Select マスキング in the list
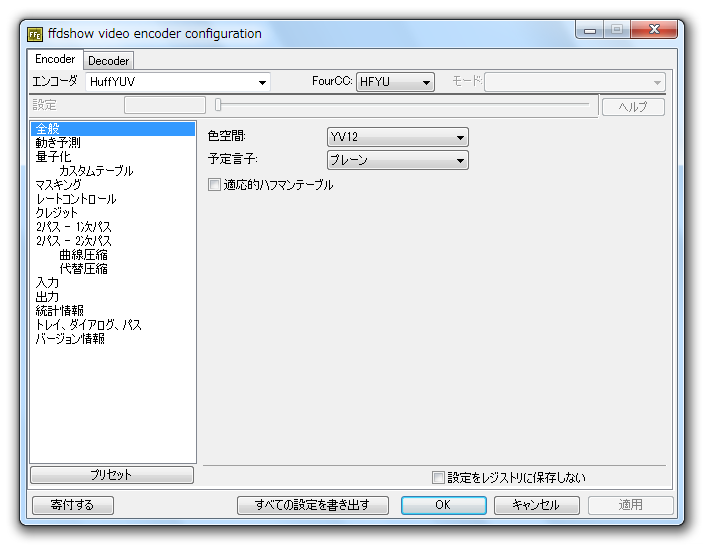This screenshot has width=708, height=548. (x=58, y=185)
